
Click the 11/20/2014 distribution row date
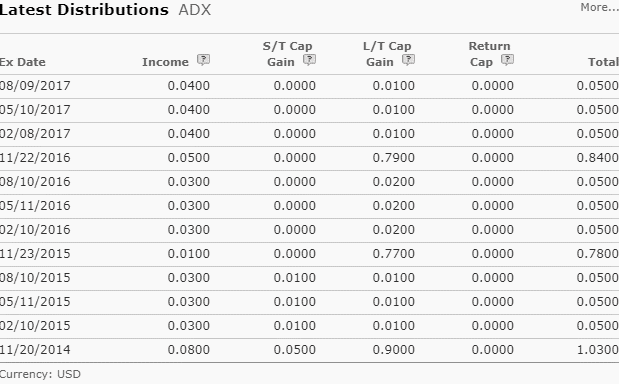35,350
